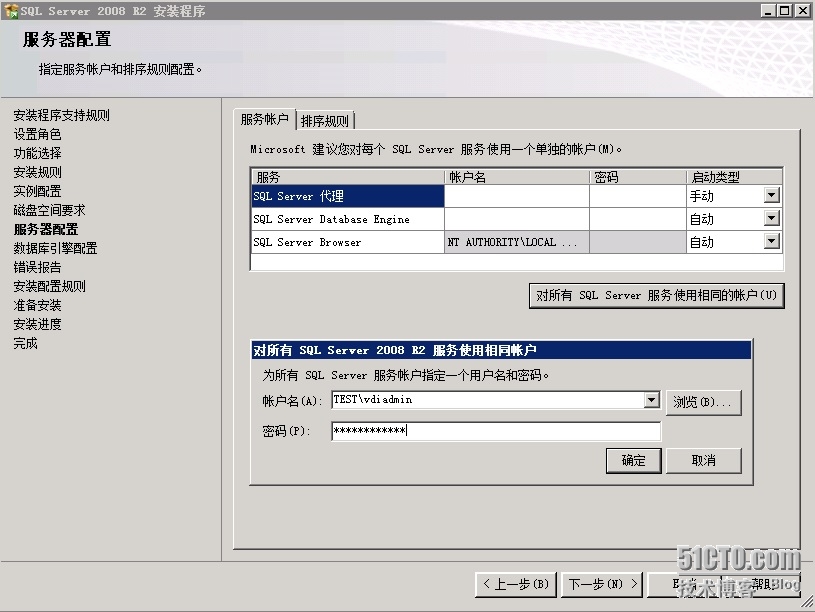Click the 启动类型 column header
The width and height of the screenshot is (815, 612).
[734, 177]
